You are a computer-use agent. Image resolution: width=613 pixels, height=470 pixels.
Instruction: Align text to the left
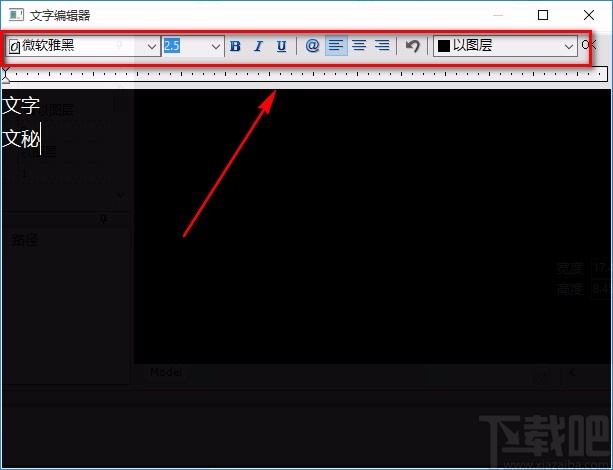(x=336, y=46)
